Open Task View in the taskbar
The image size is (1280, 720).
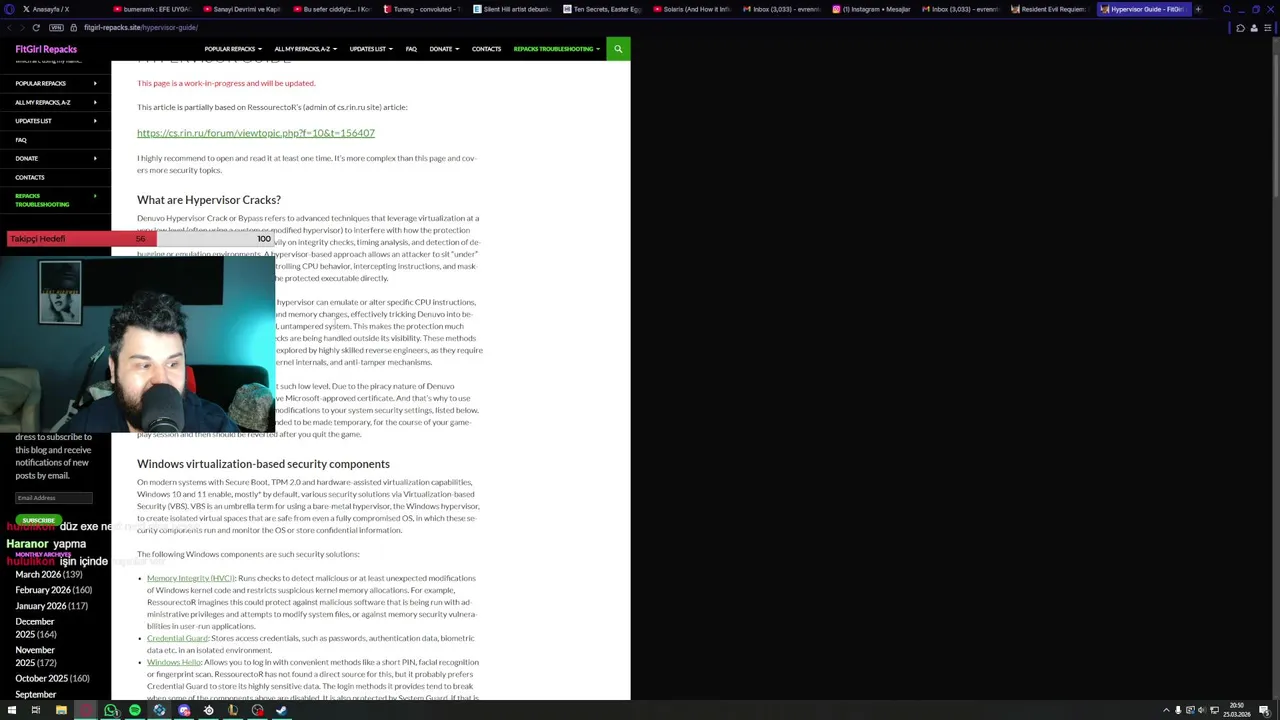[35, 710]
